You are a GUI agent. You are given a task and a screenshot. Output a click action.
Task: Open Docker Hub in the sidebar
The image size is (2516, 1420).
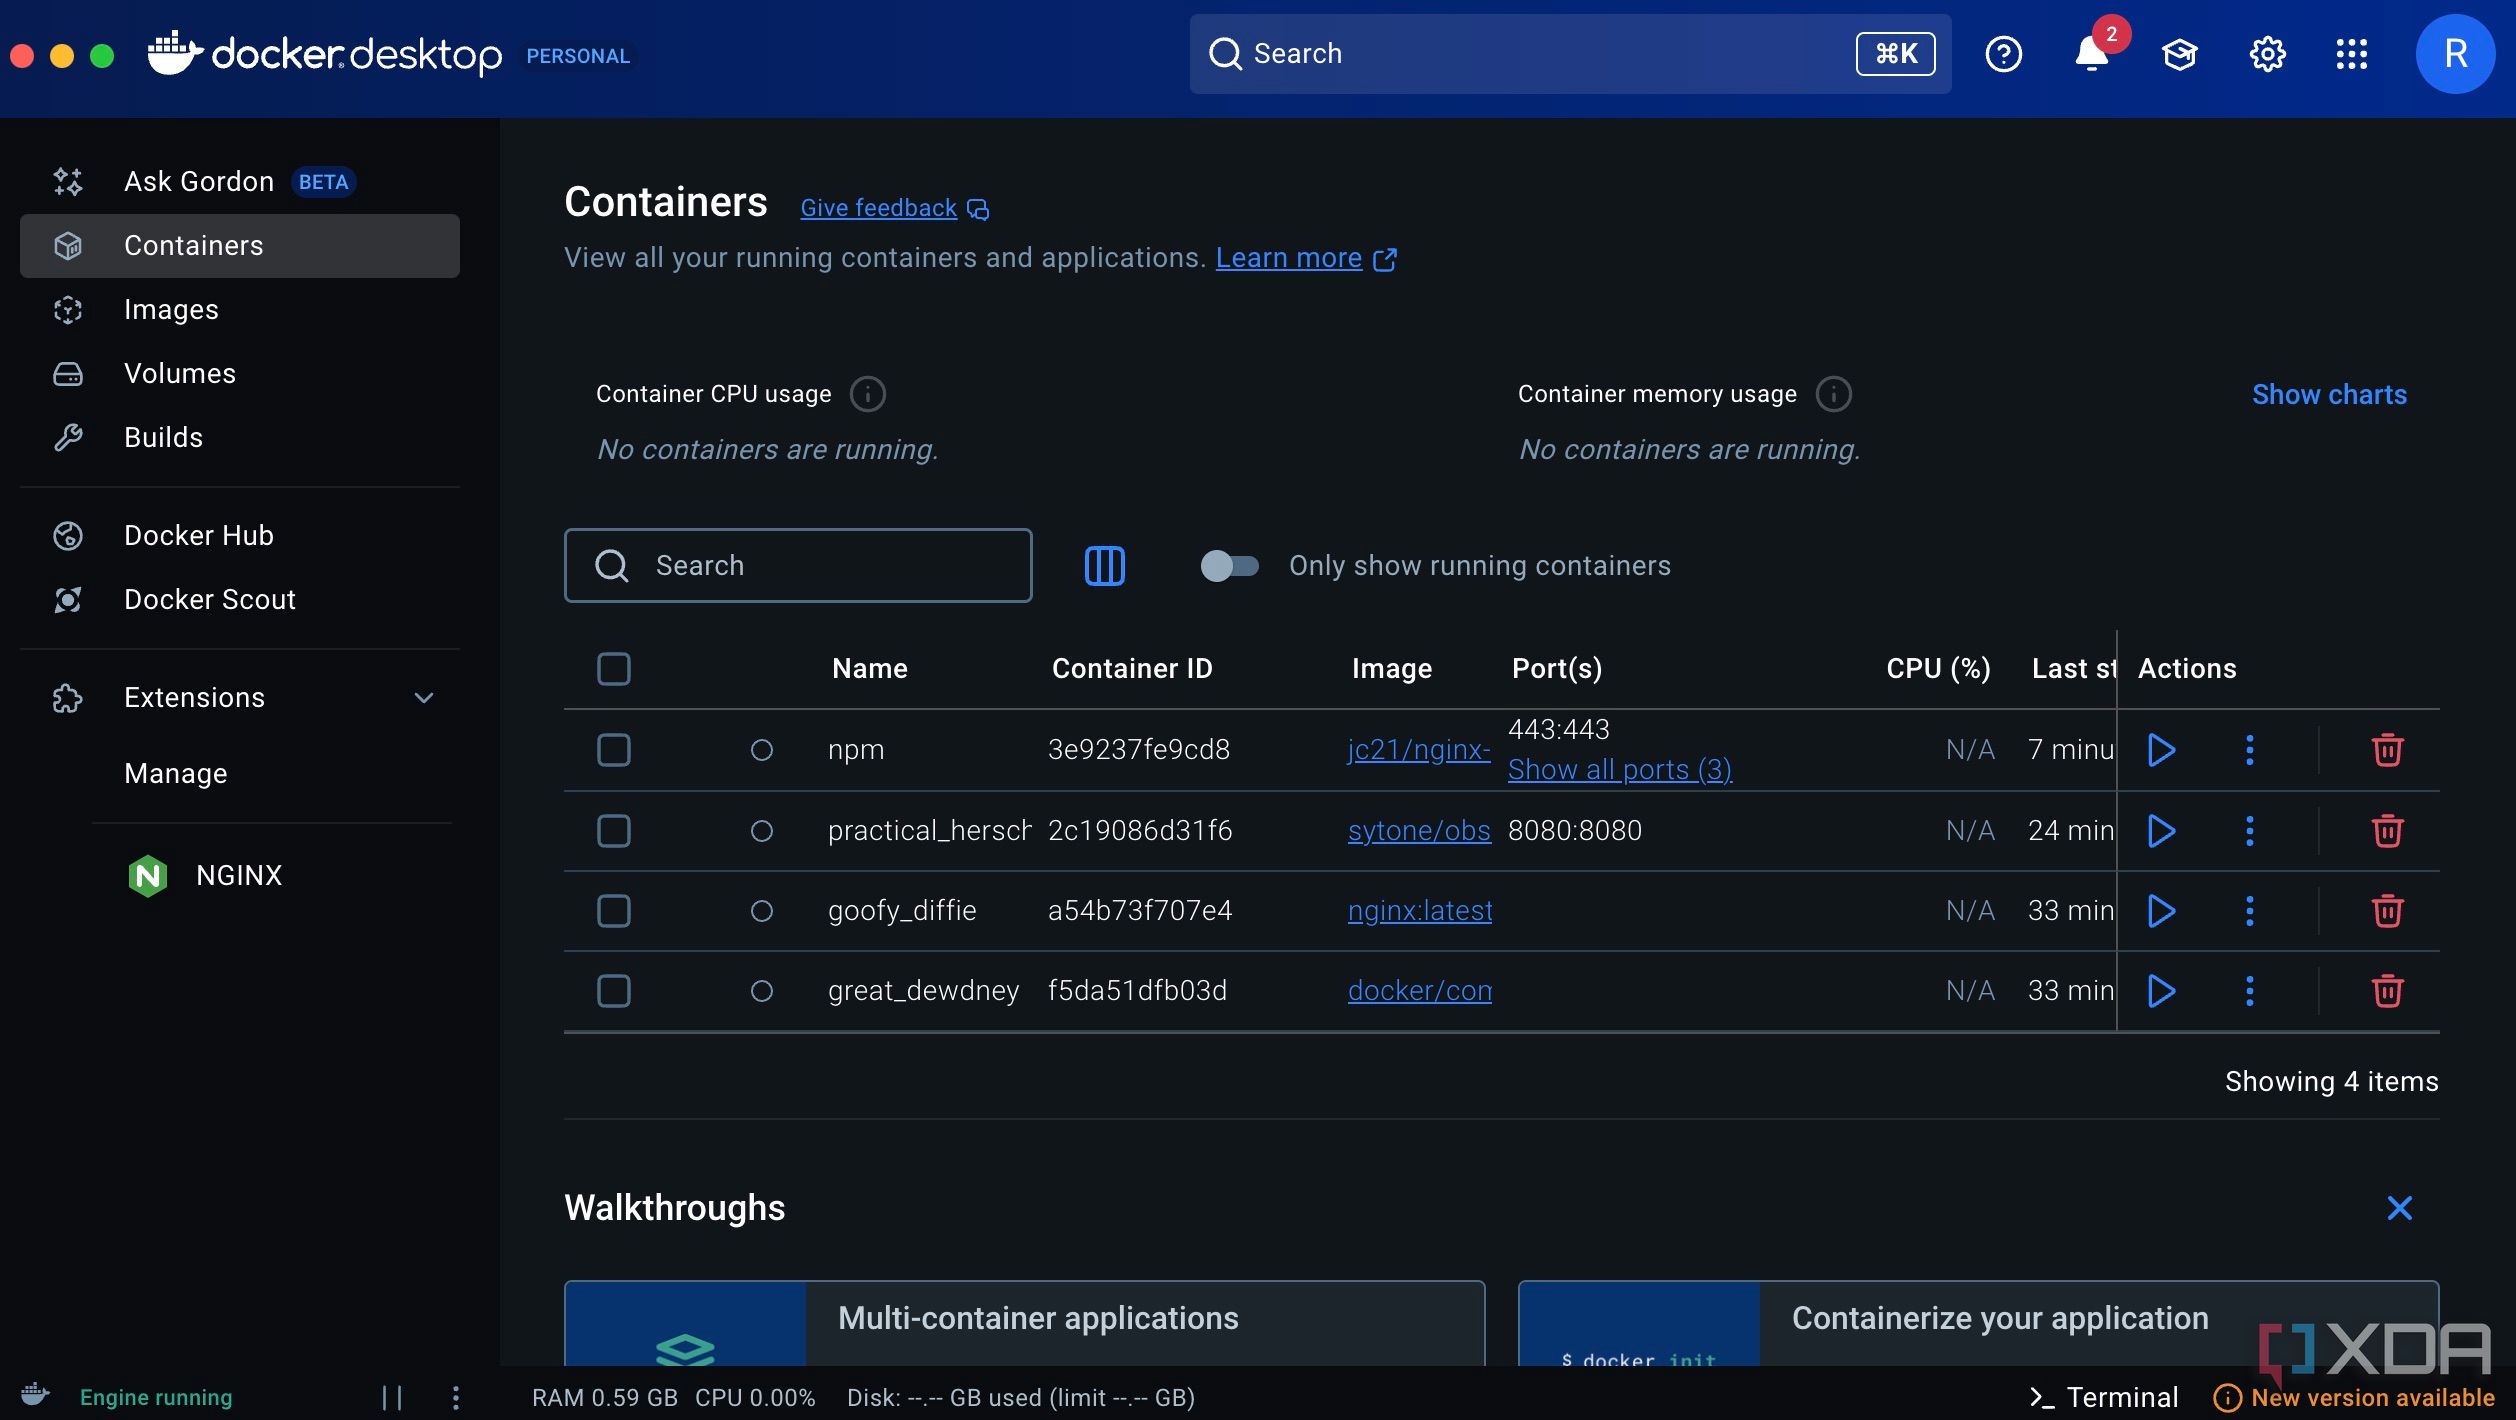pos(240,536)
